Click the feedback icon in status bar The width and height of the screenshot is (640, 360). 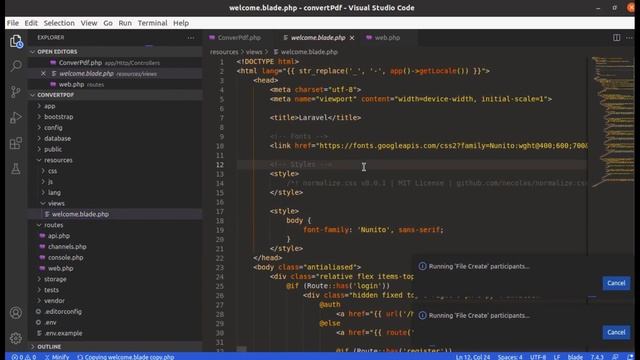pos(615,357)
